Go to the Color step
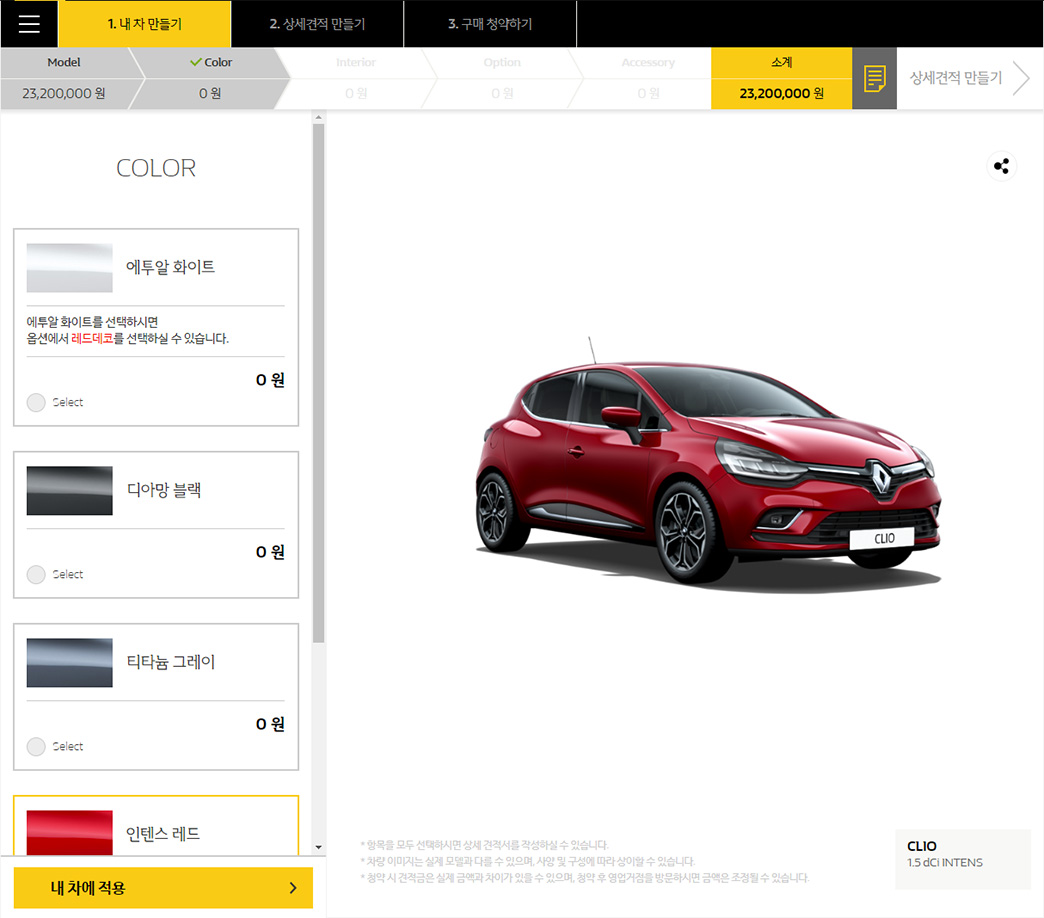Viewport: 1044px width, 918px height. point(210,78)
